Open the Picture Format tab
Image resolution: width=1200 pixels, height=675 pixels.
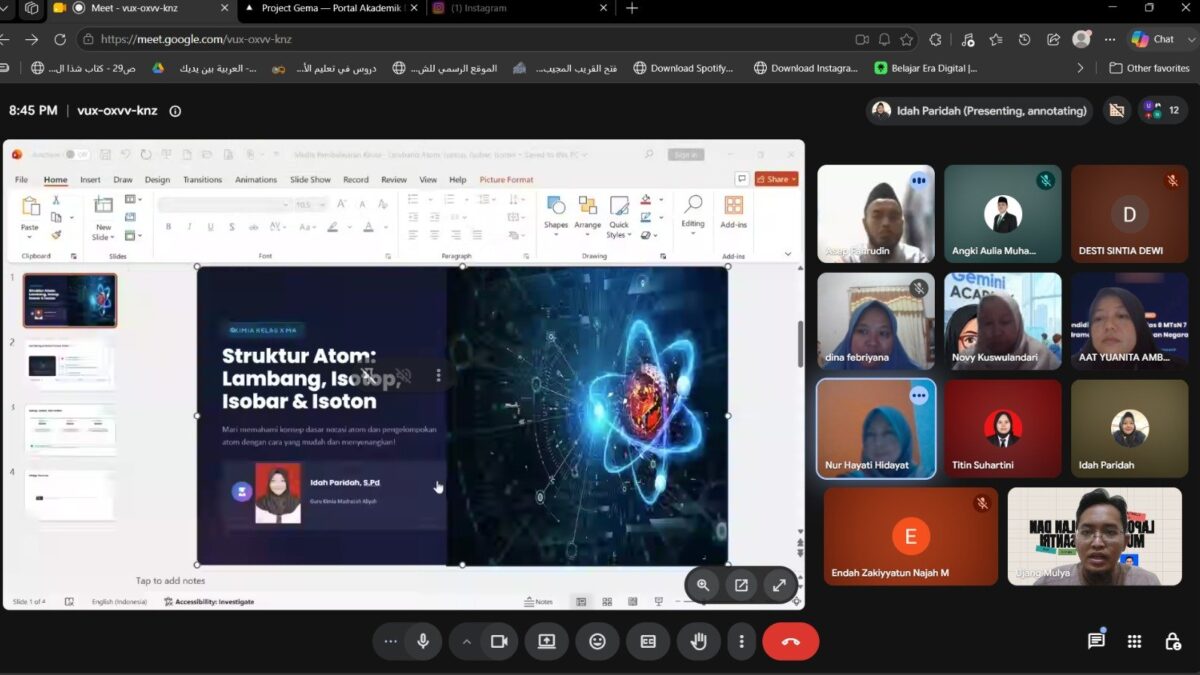tap(506, 180)
